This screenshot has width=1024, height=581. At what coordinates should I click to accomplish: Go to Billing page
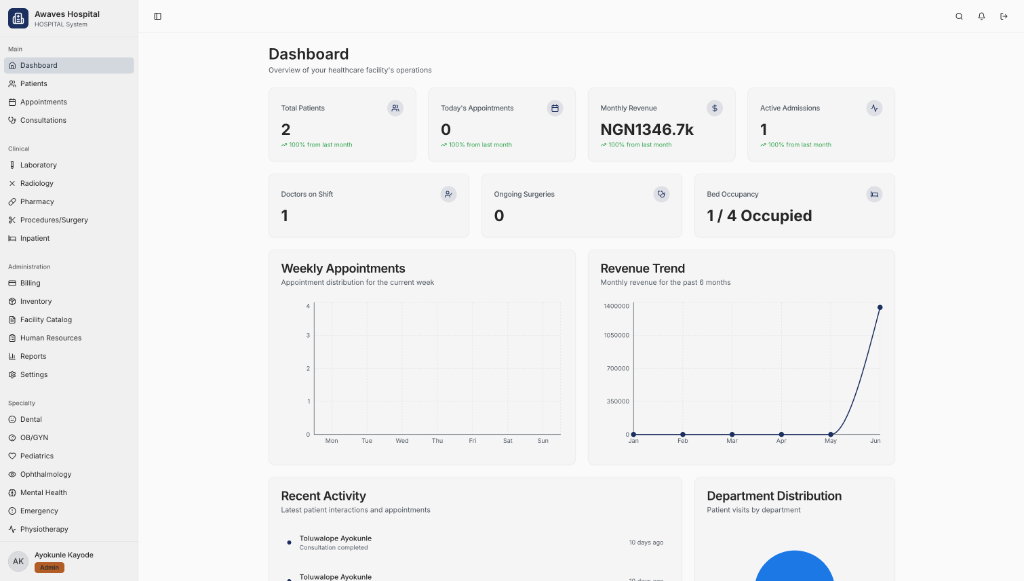[x=69, y=283]
